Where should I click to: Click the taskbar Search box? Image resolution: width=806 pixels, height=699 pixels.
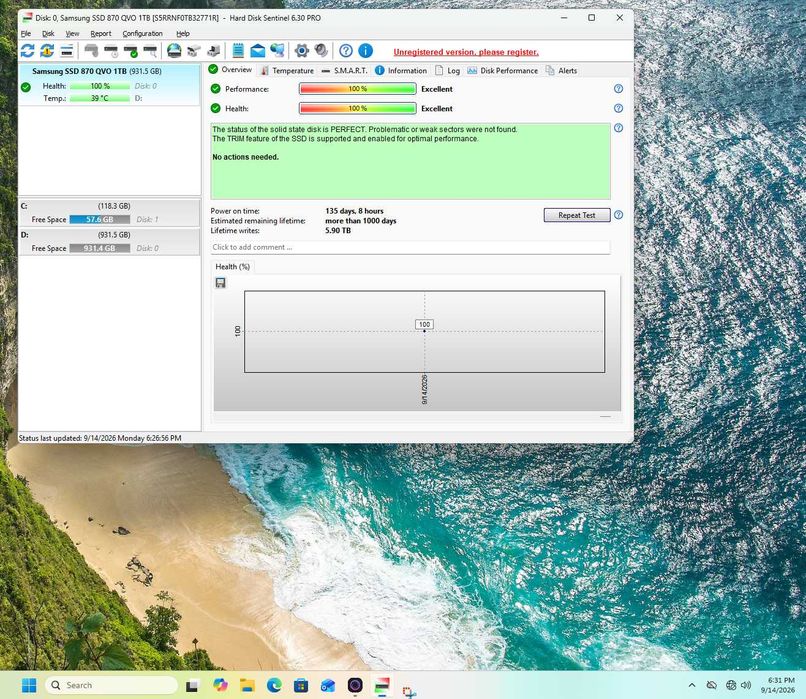click(112, 685)
